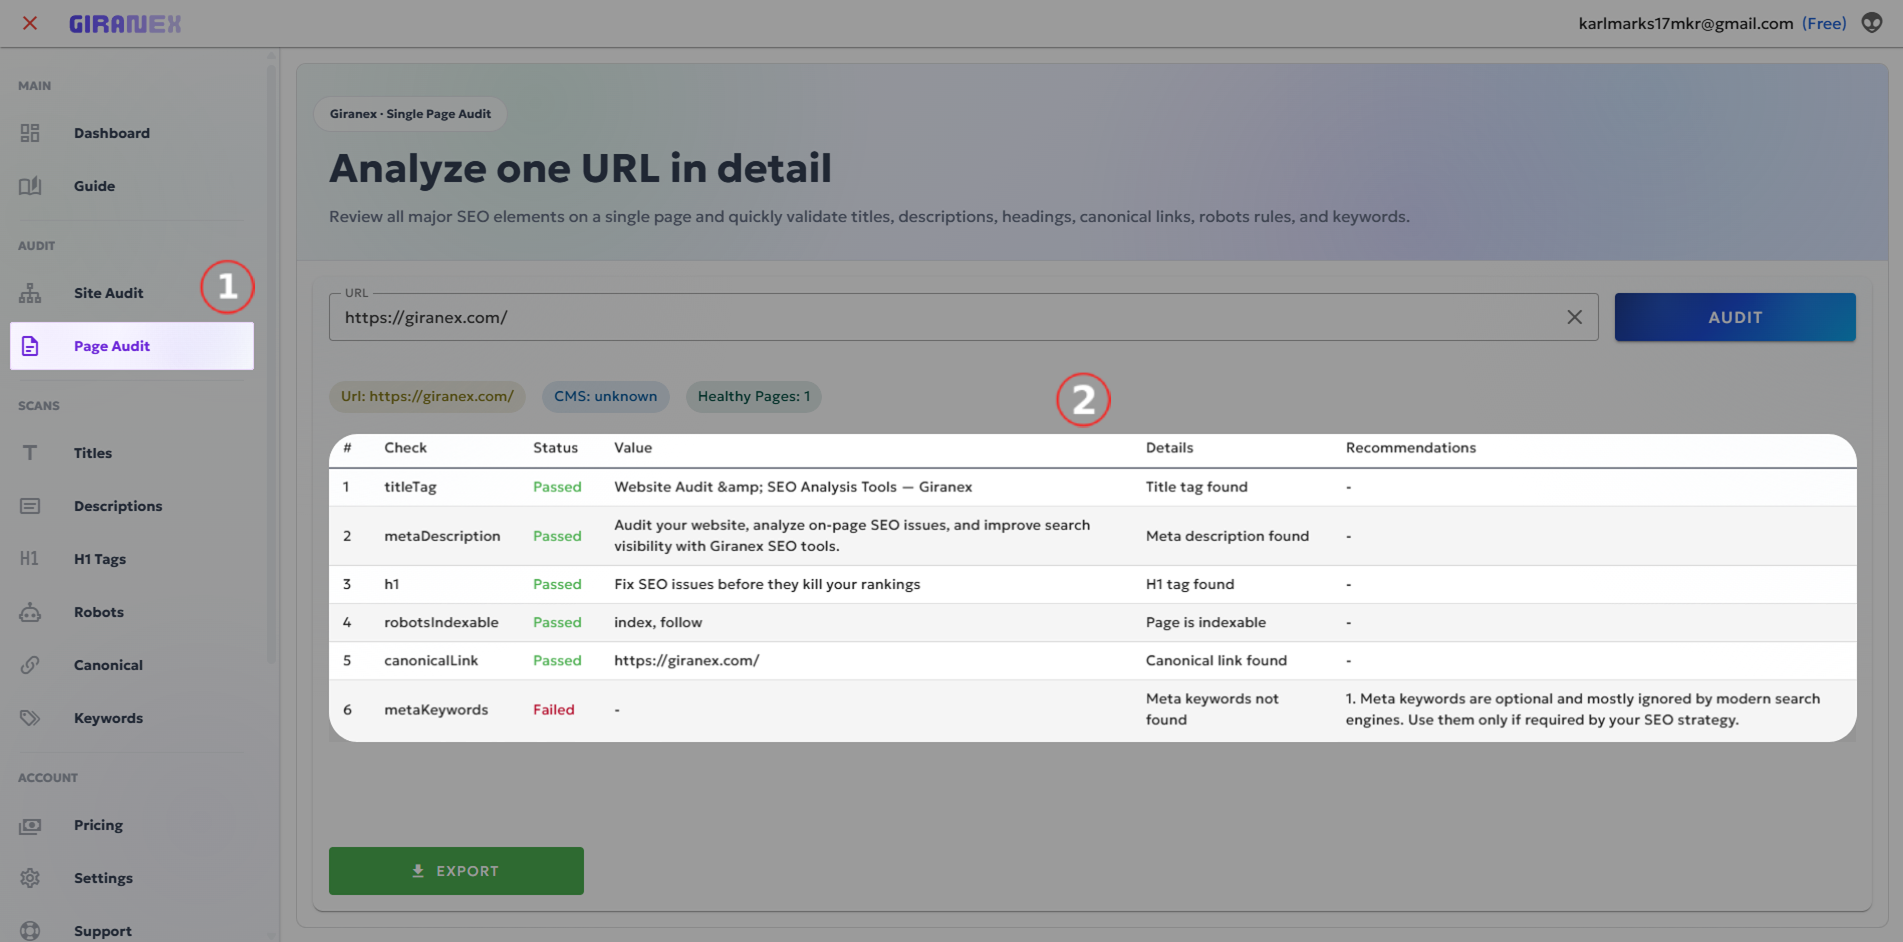Image resolution: width=1903 pixels, height=942 pixels.
Task: Go to Pricing page
Action: click(132, 825)
